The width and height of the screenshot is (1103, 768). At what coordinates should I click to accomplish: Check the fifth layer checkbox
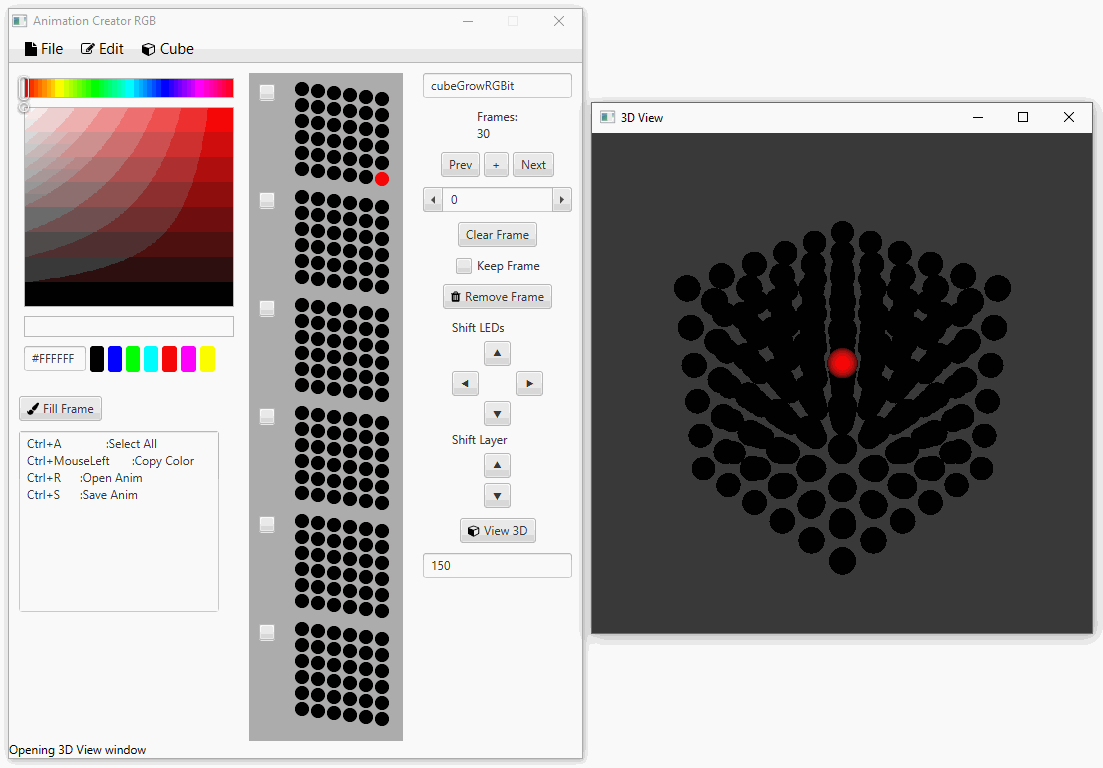(267, 525)
